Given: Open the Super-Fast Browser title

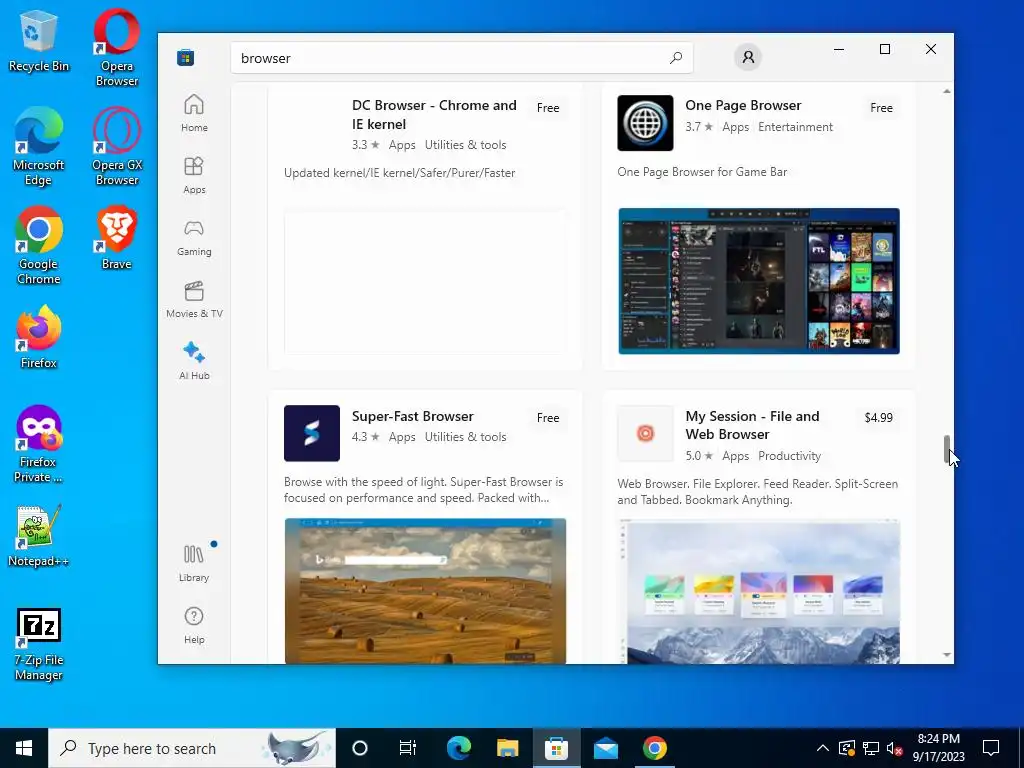Looking at the screenshot, I should tap(413, 416).
